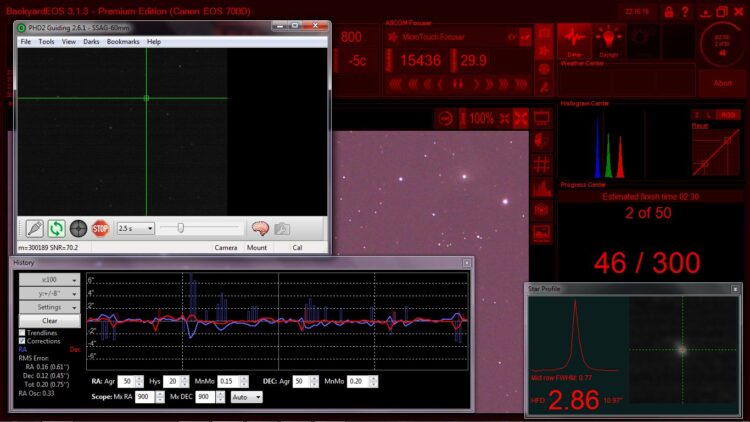Close the Star Profile panel
Viewport: 750px width, 422px height.
pos(735,289)
